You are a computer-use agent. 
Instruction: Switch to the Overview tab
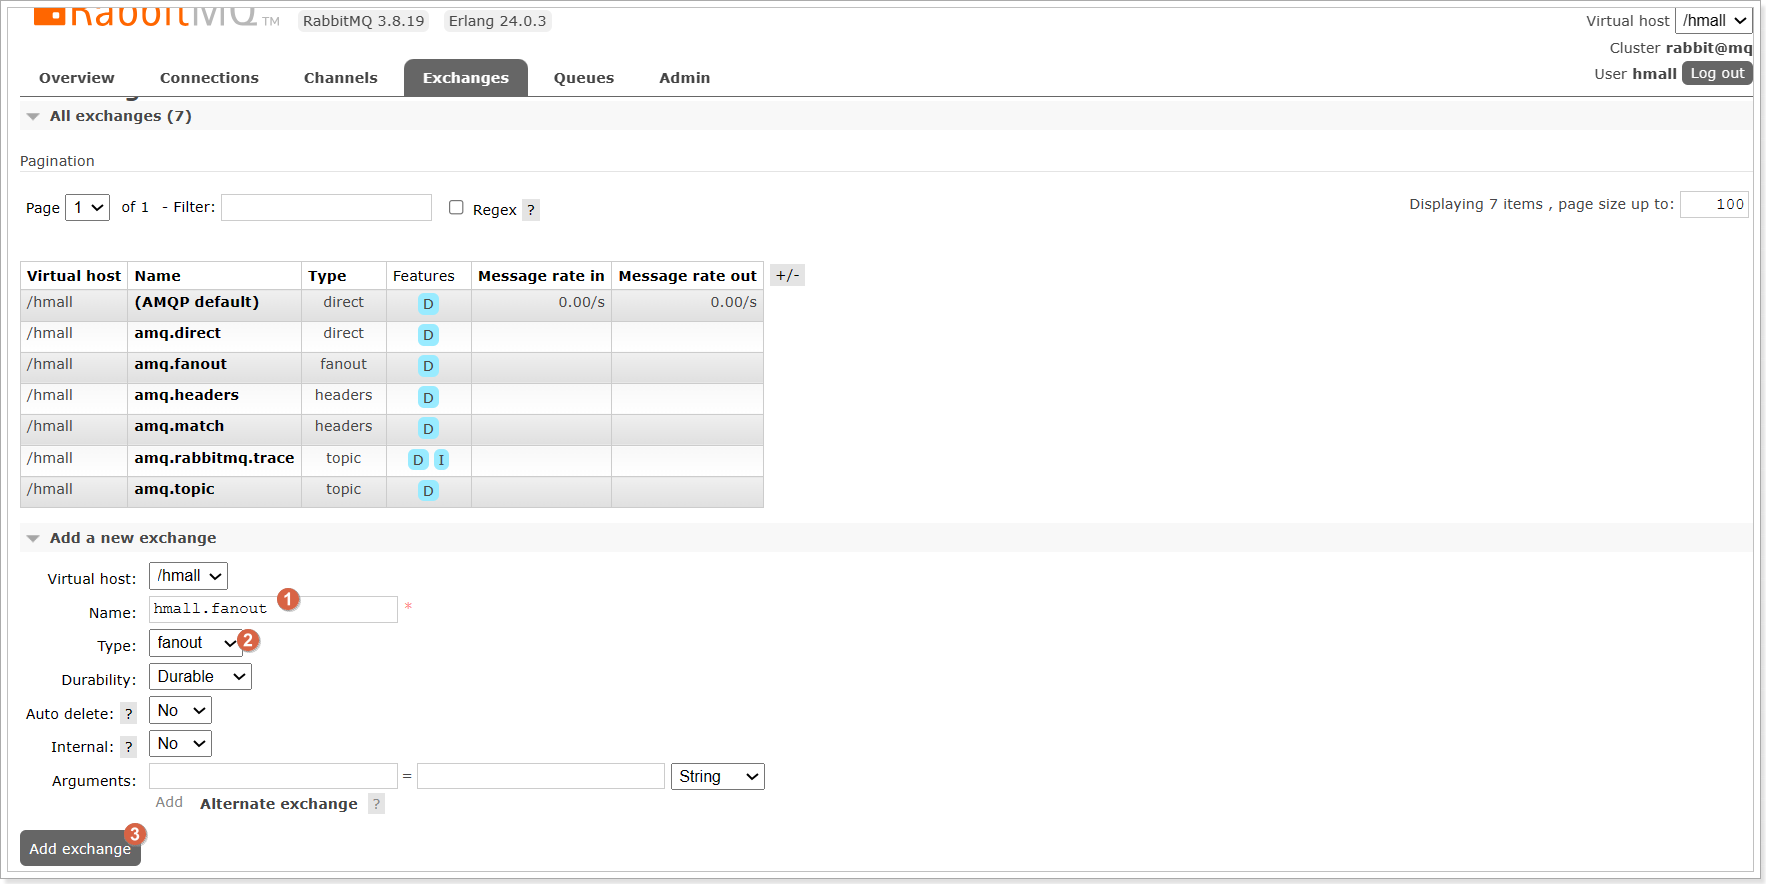tap(77, 78)
